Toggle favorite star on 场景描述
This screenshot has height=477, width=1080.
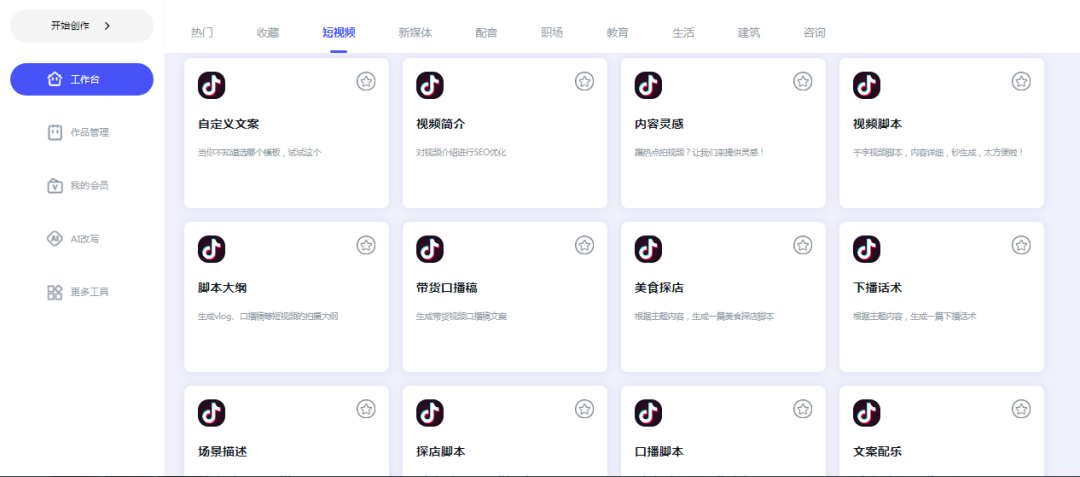tap(366, 409)
